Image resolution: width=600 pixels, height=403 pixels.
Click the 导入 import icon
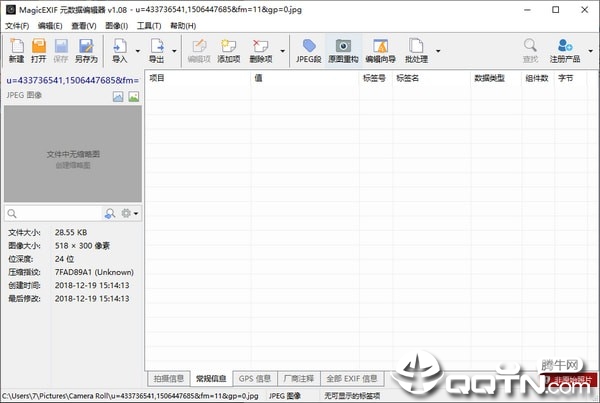(x=120, y=51)
